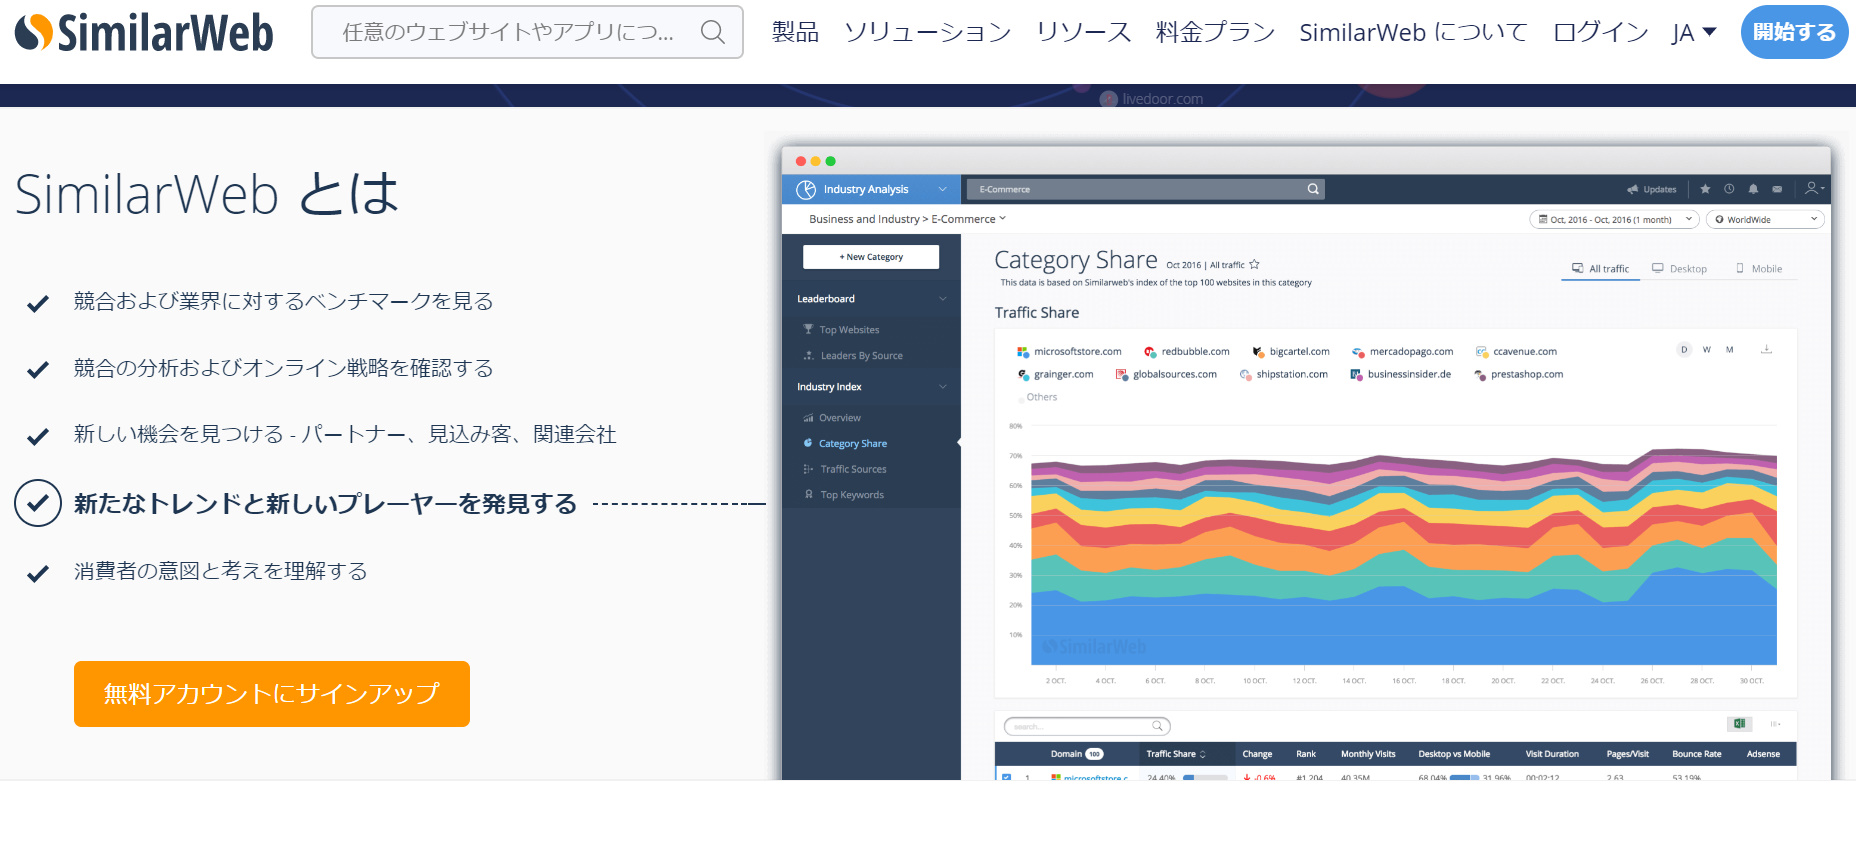Click the magnifier in the E-Commerce search bar
Screen dimensions: 1856x846
pos(1313,189)
